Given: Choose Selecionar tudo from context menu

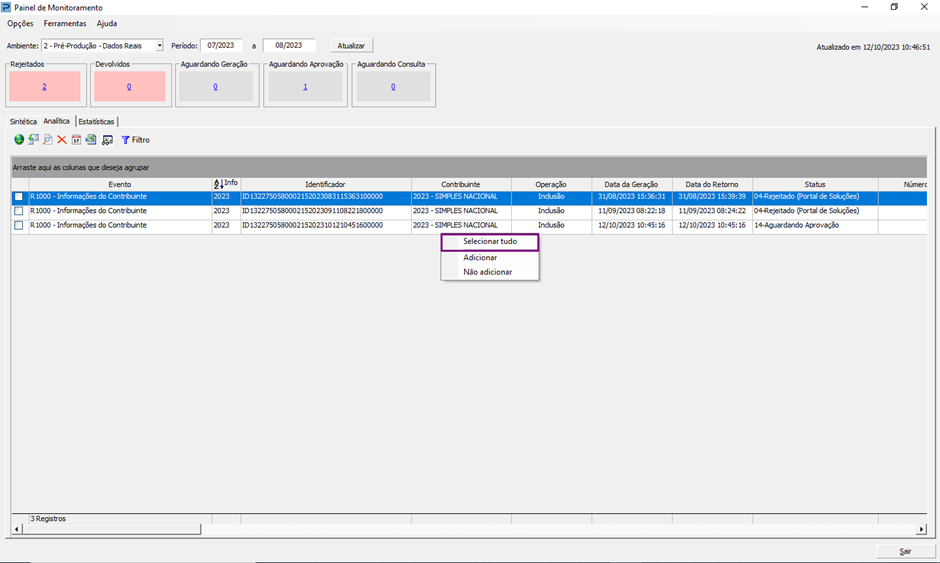Looking at the screenshot, I should [x=490, y=242].
